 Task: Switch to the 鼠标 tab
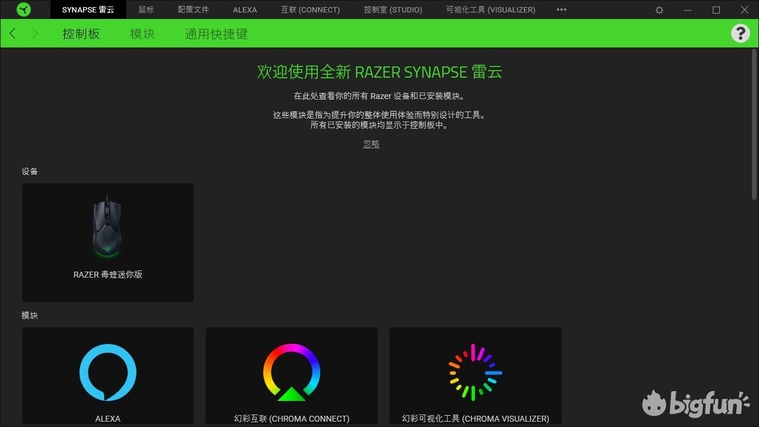pyautogui.click(x=146, y=10)
